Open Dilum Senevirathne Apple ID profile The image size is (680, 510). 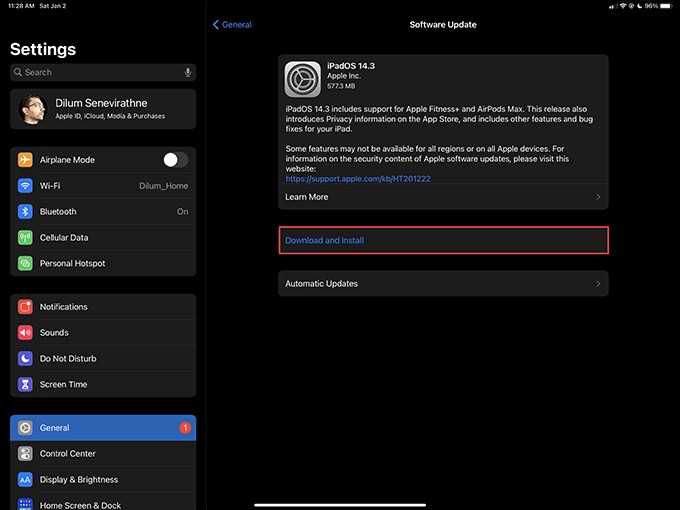click(103, 109)
